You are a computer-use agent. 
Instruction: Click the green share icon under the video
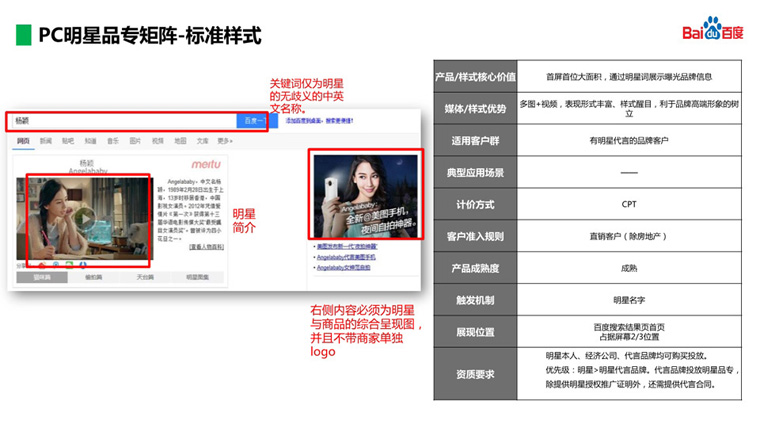tap(69, 265)
